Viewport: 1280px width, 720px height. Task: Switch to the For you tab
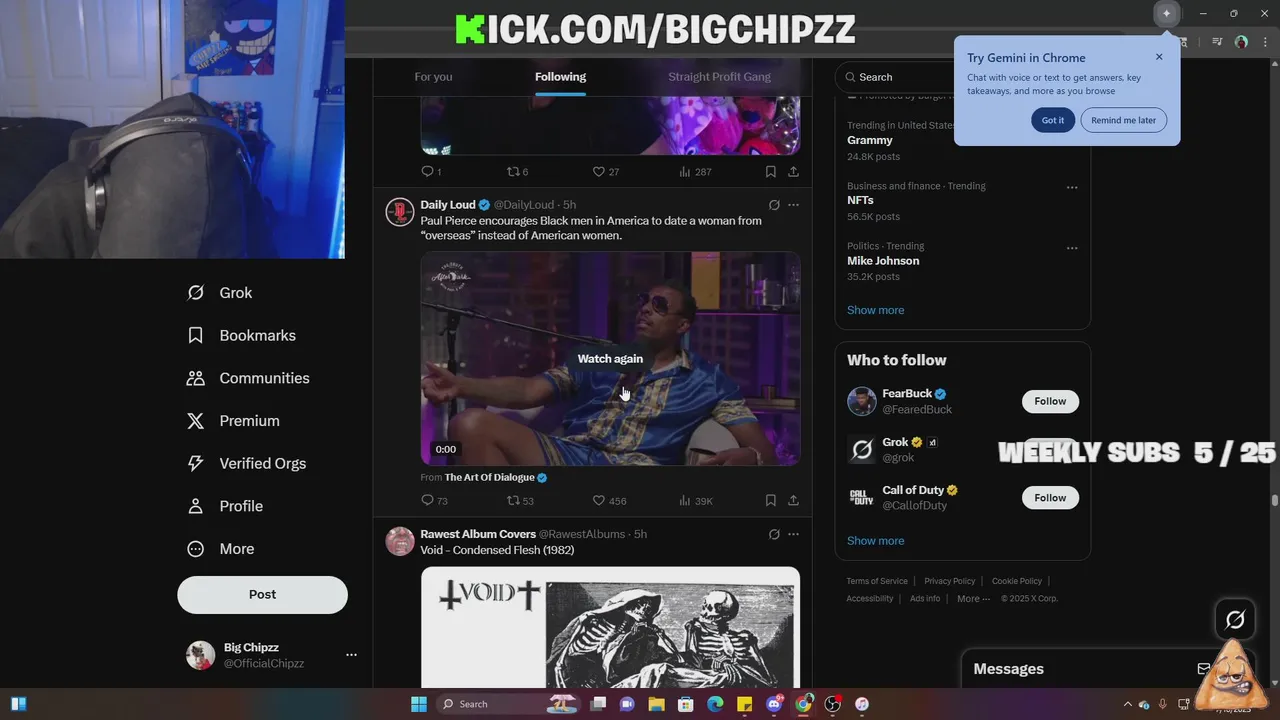433,77
